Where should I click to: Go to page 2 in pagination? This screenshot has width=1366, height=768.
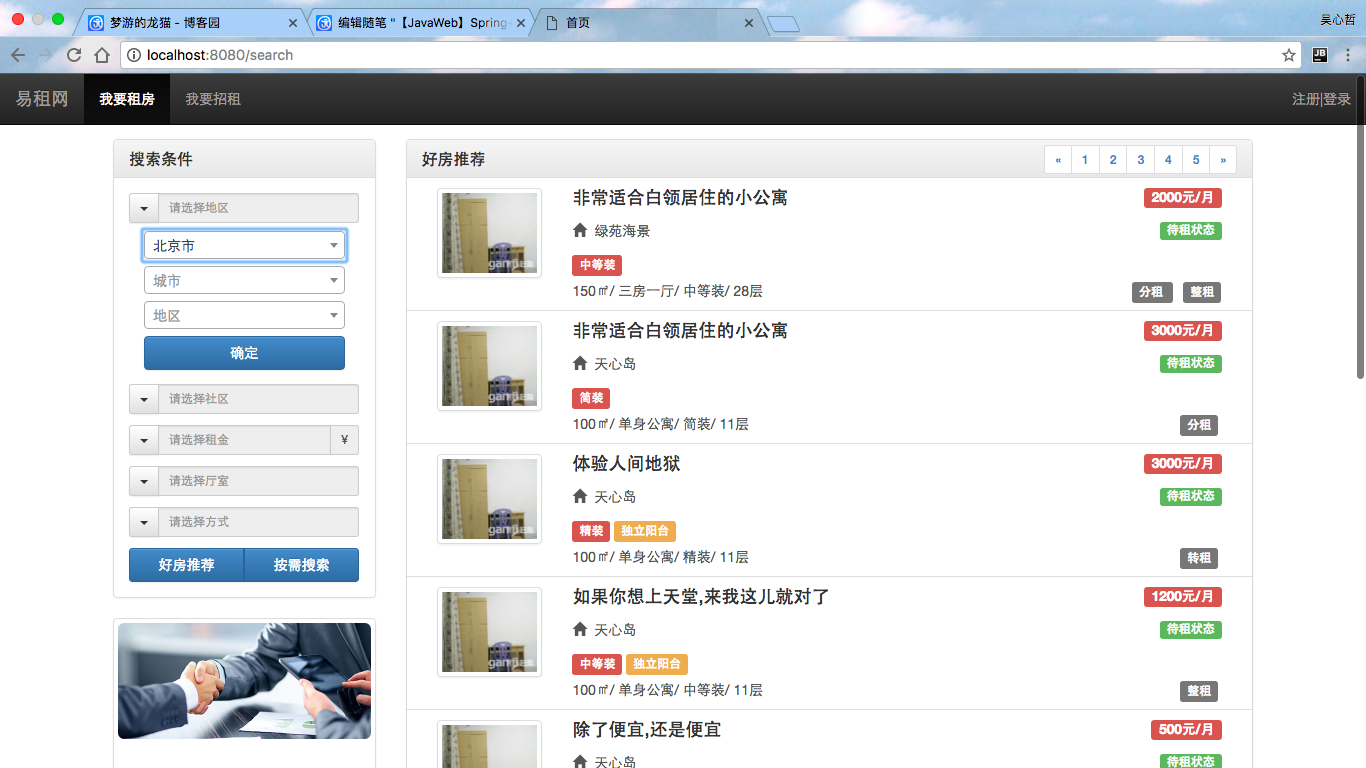(1113, 160)
